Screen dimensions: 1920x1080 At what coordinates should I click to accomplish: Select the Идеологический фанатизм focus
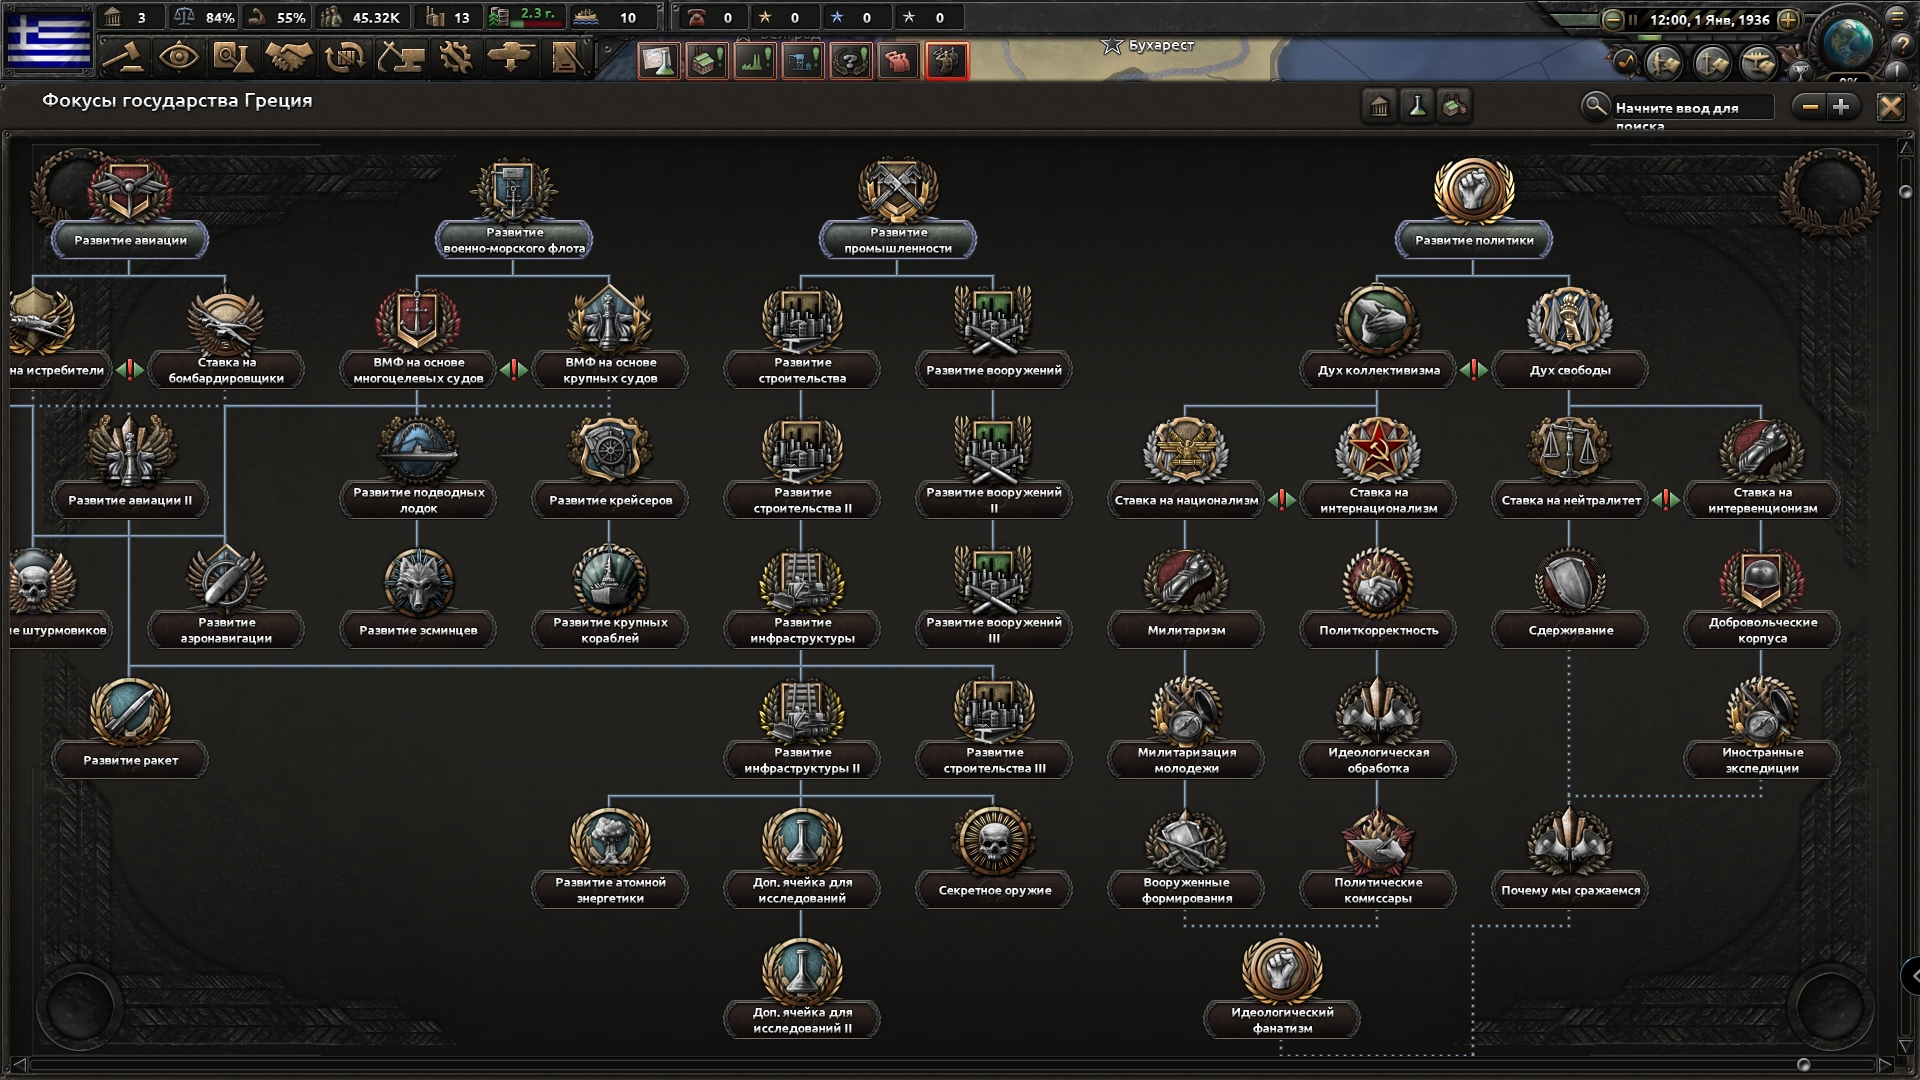(1282, 1019)
